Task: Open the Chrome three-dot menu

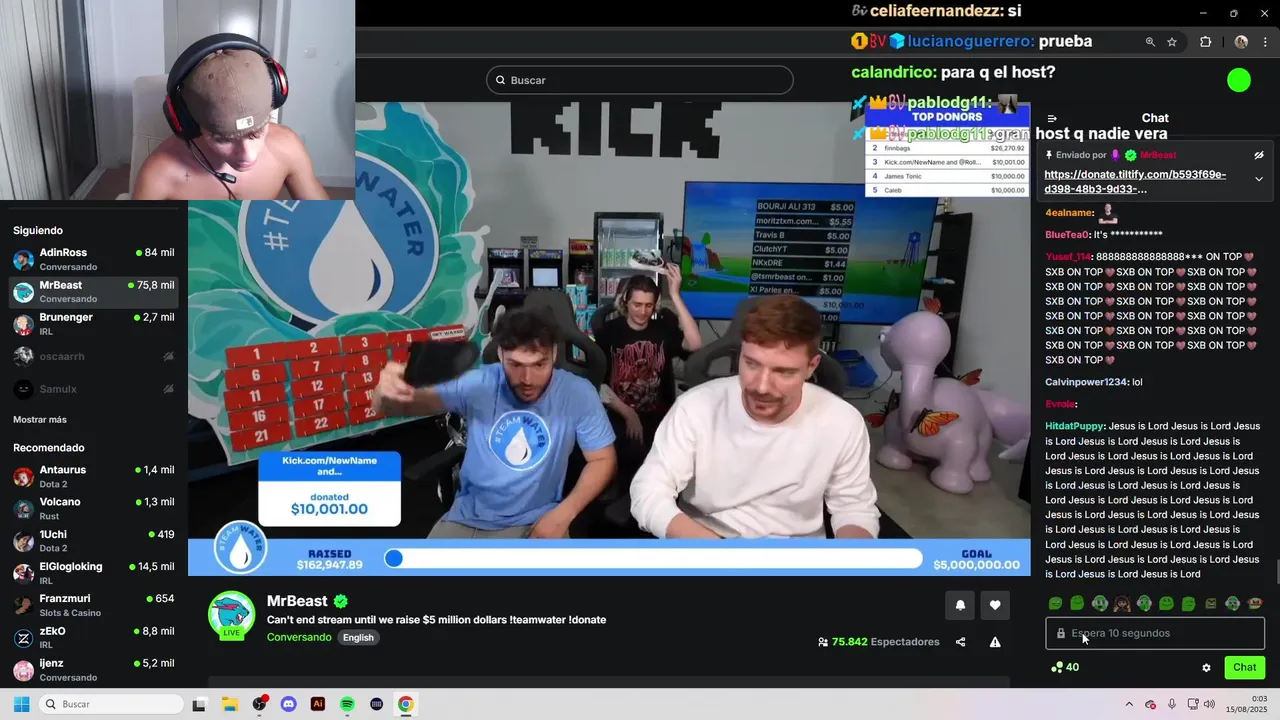Action: pyautogui.click(x=1266, y=42)
